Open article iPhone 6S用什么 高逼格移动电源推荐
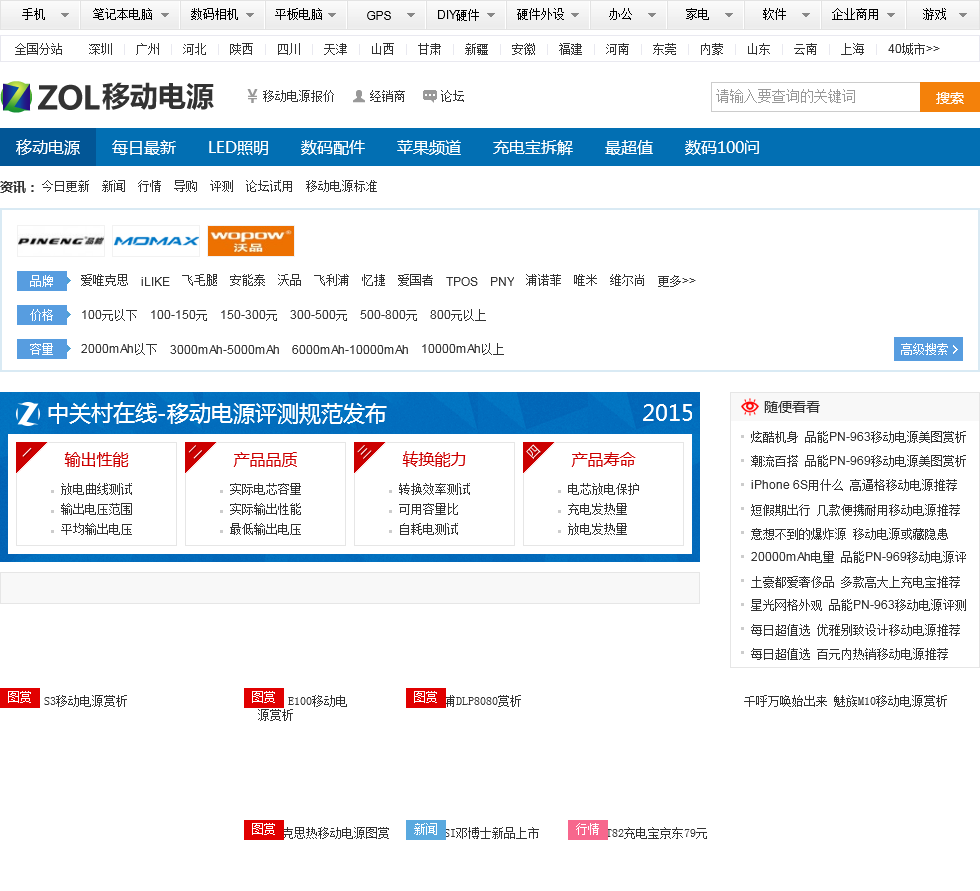 tap(854, 485)
